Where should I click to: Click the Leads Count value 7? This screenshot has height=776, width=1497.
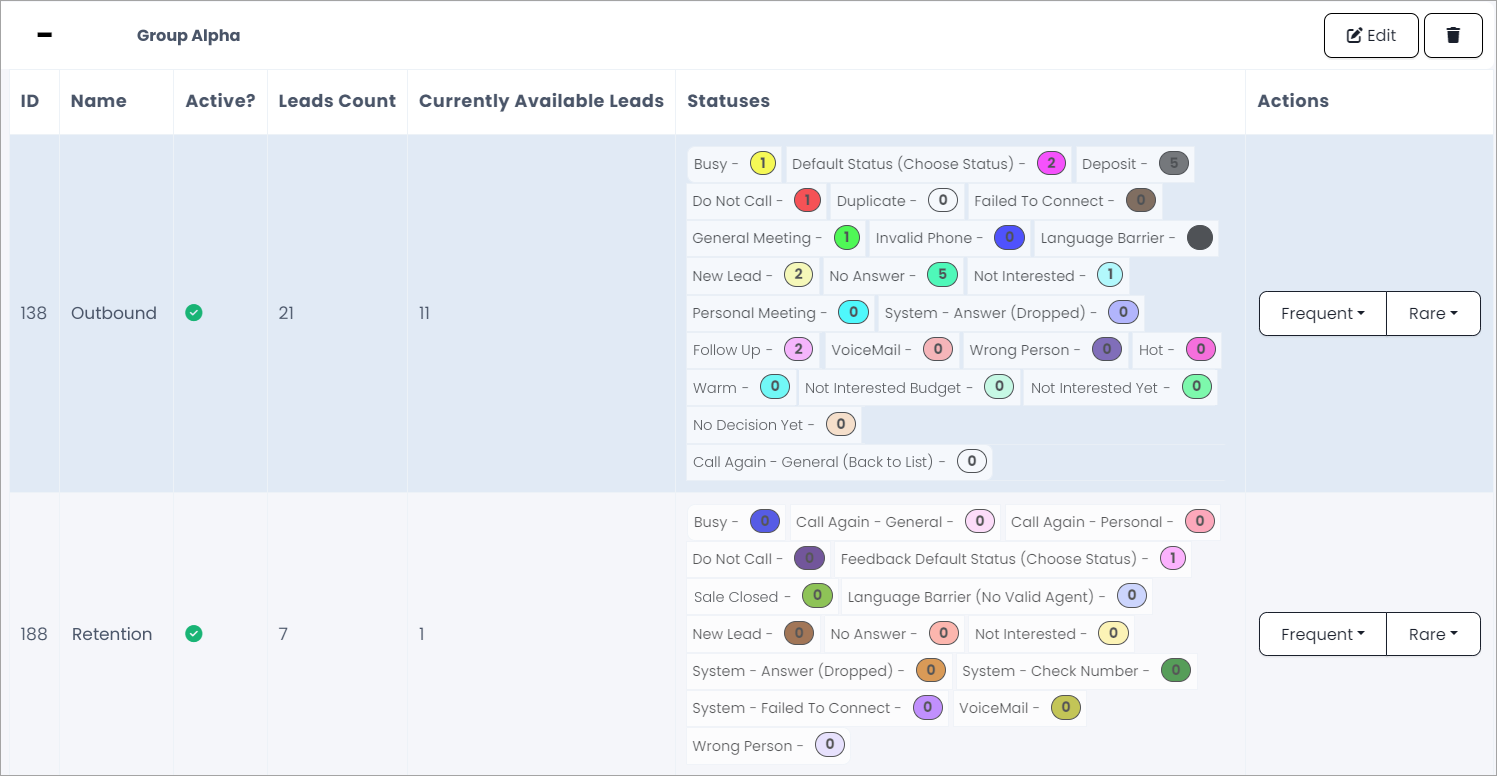[x=283, y=634]
